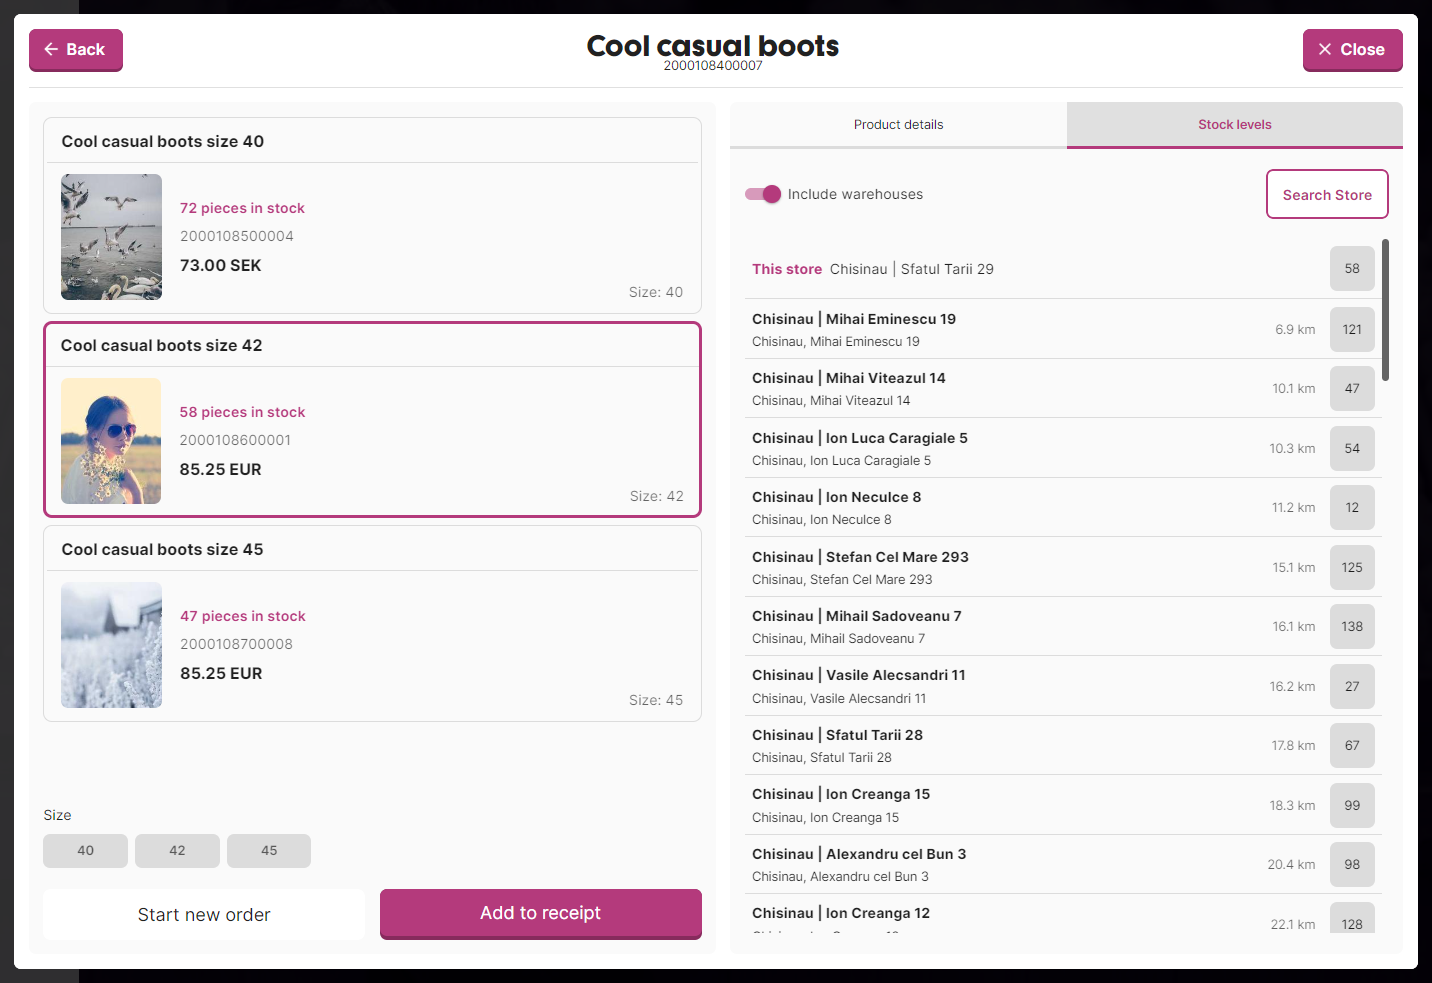Click the 125 stock badge for Stefan Cel Mare 293

coord(1352,567)
